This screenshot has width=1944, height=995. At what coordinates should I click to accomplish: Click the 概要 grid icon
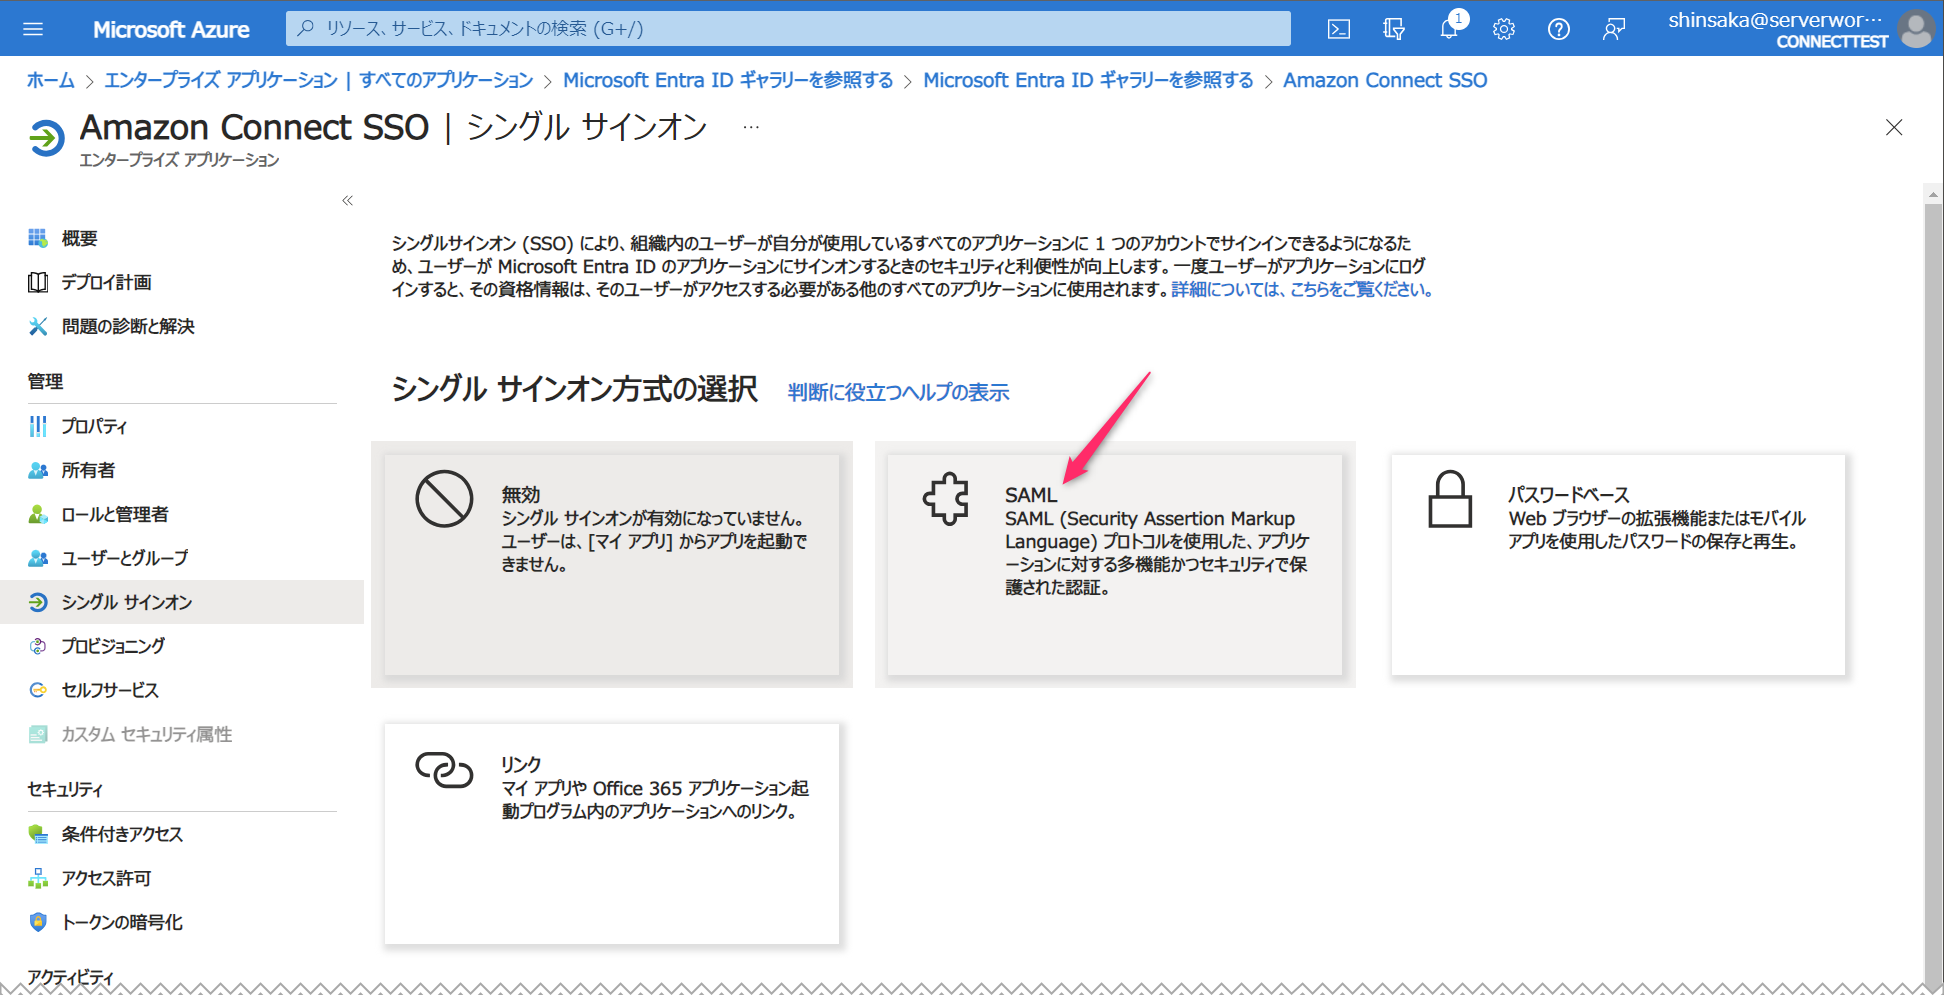click(38, 238)
